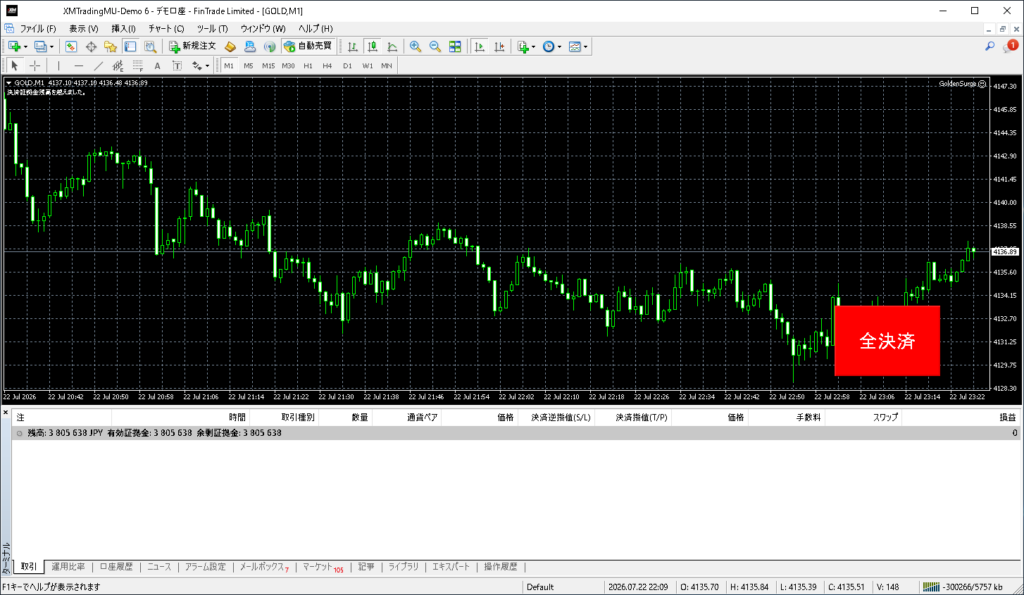Open the チャート (C) menu
The height and width of the screenshot is (595, 1024).
[166, 29]
